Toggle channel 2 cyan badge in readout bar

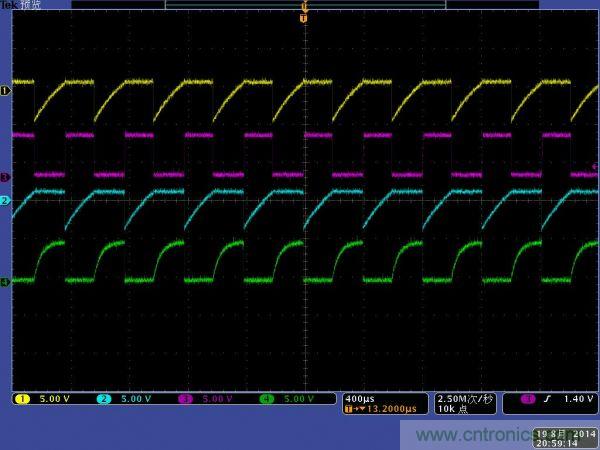pyautogui.click(x=104, y=398)
